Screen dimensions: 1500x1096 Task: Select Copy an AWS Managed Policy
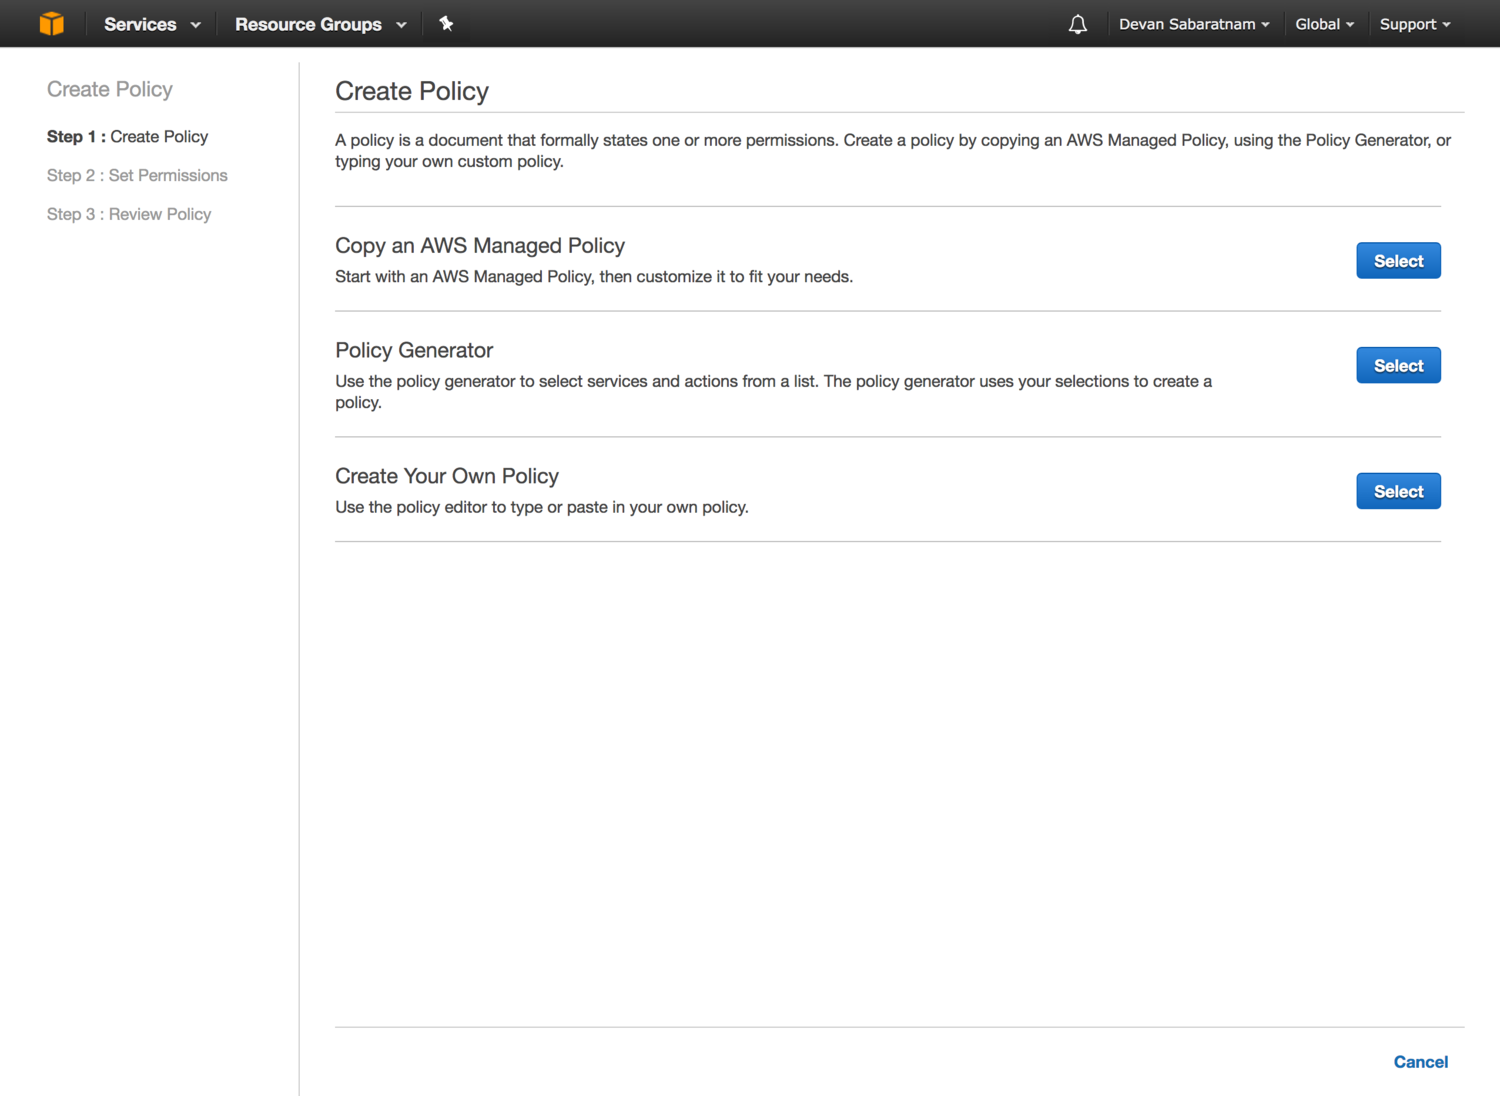pos(1398,261)
